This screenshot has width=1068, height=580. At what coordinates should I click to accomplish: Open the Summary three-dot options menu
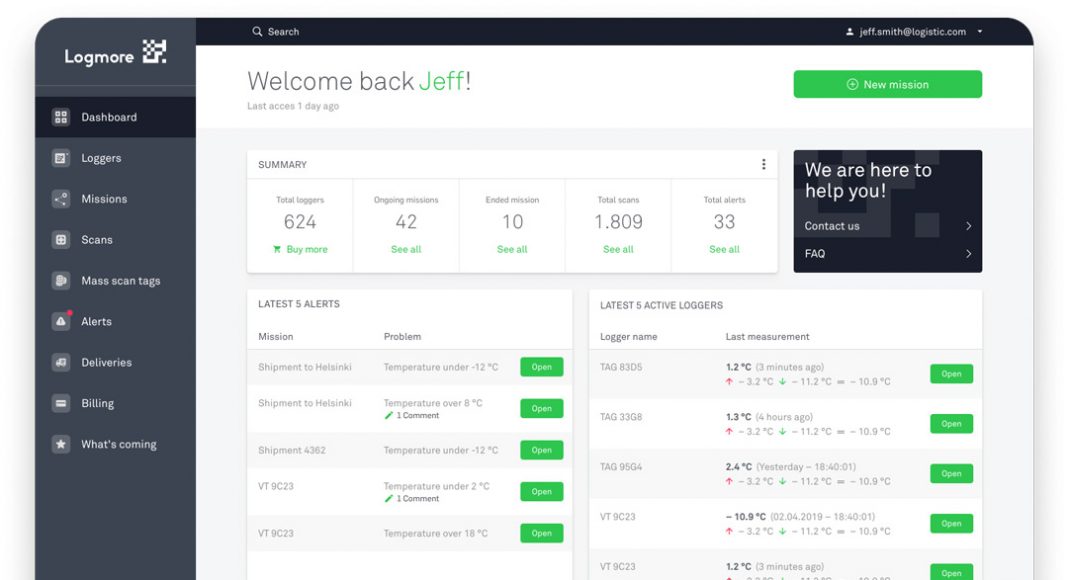(x=764, y=164)
